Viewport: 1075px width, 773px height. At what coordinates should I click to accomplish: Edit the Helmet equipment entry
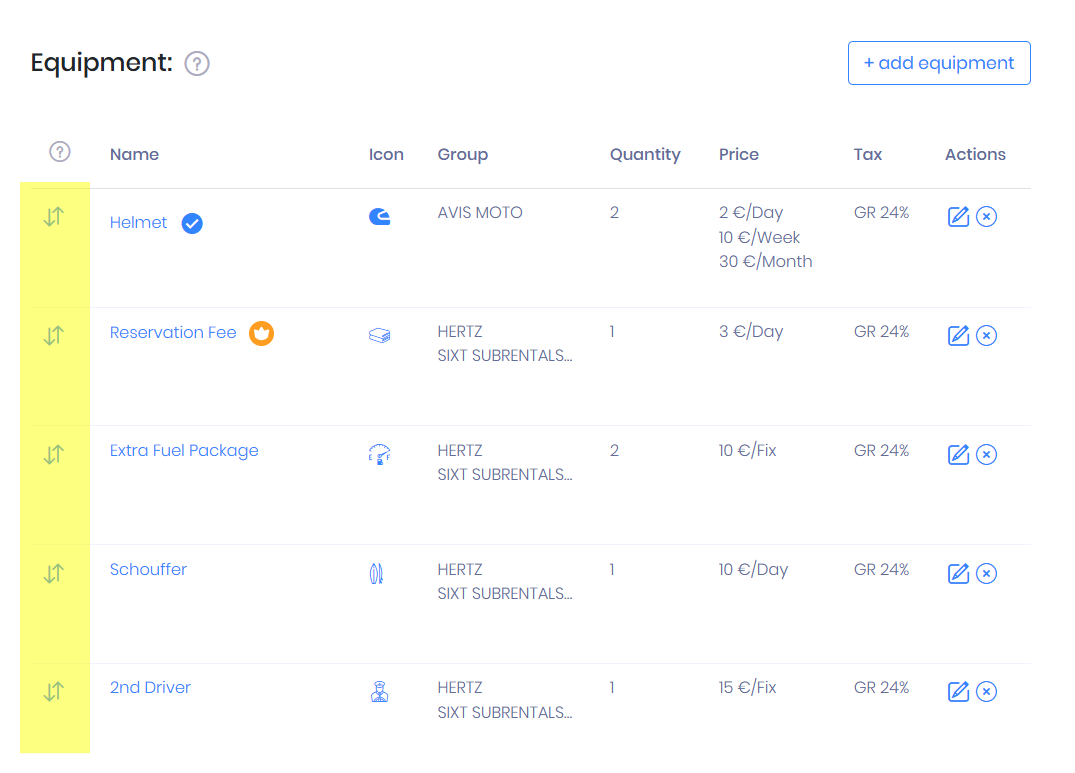click(x=958, y=217)
